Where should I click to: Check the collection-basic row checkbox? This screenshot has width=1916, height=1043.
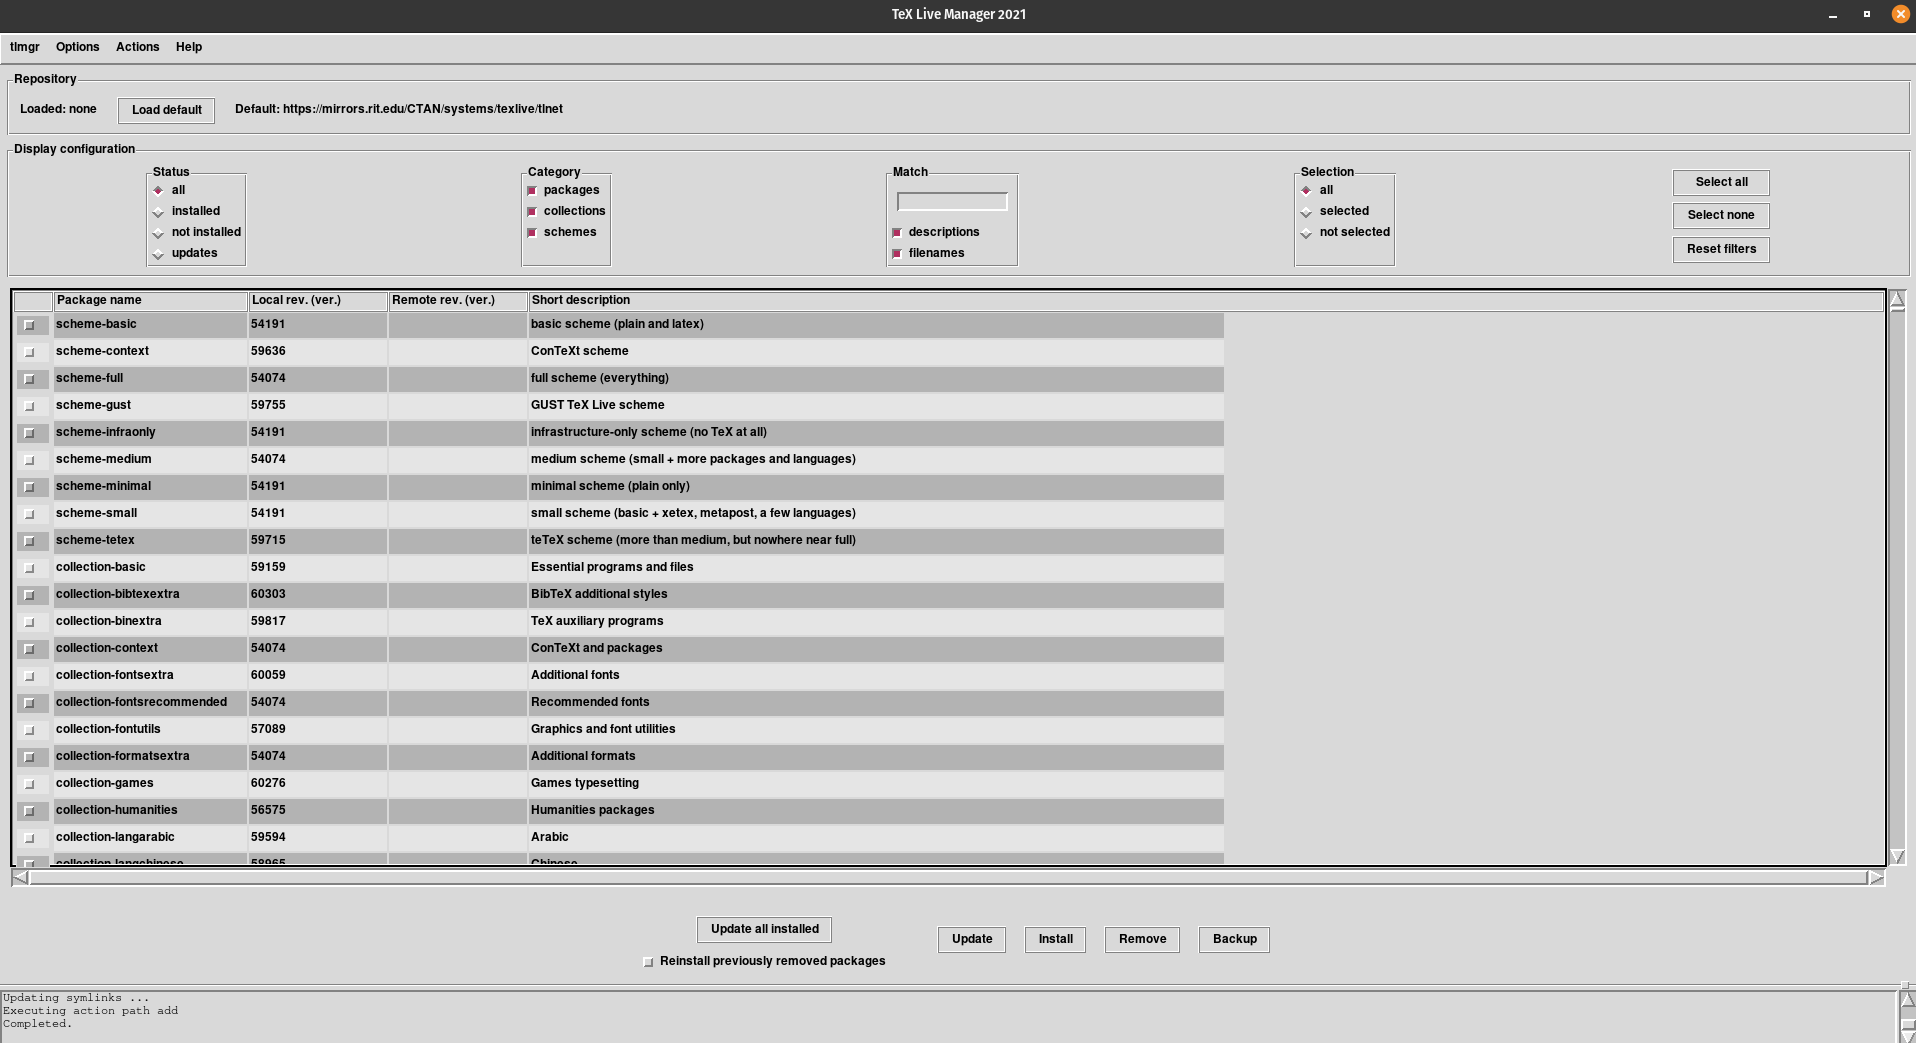[x=29, y=568]
